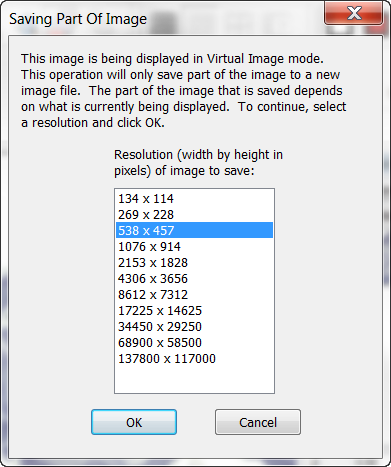
Task: Click blank dialog area left of the listbox
Action: [62, 290]
